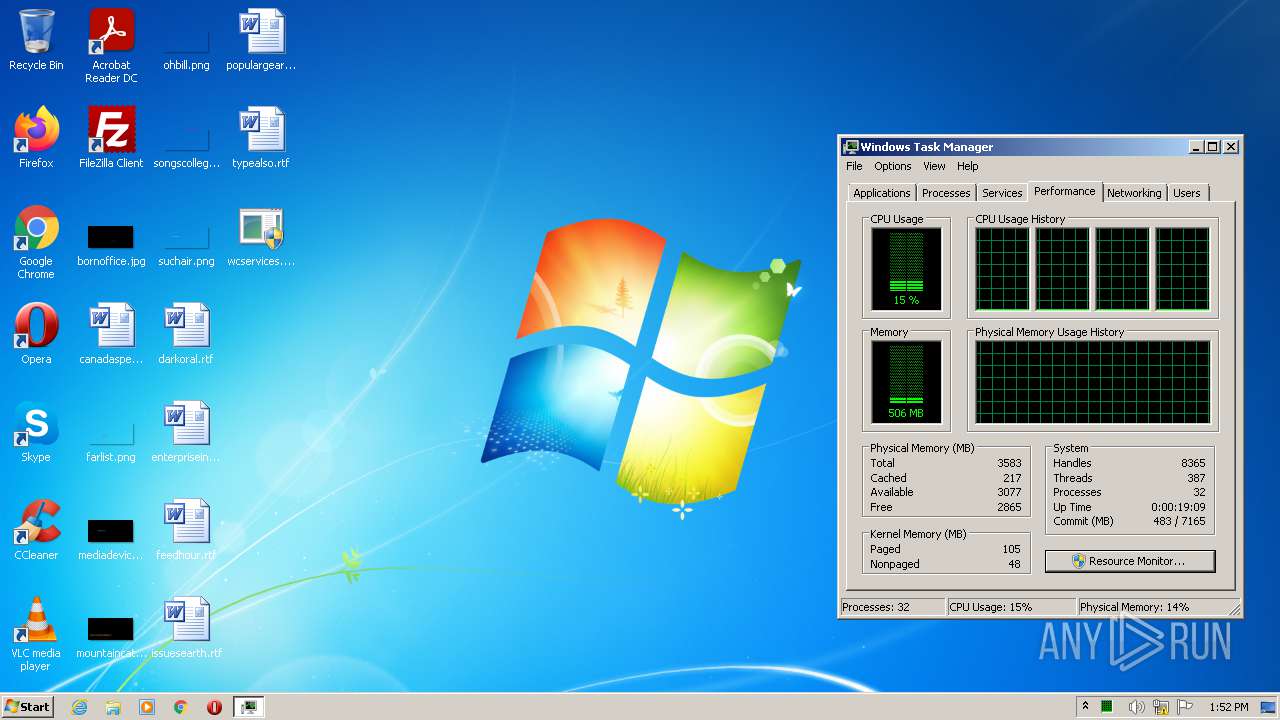Select the Performance tab
Screen dimensions: 1280x720
coord(1064,191)
